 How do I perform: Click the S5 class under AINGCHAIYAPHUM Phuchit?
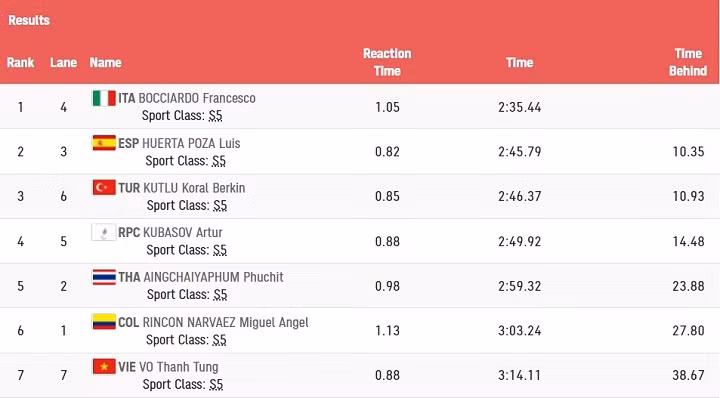click(x=220, y=295)
